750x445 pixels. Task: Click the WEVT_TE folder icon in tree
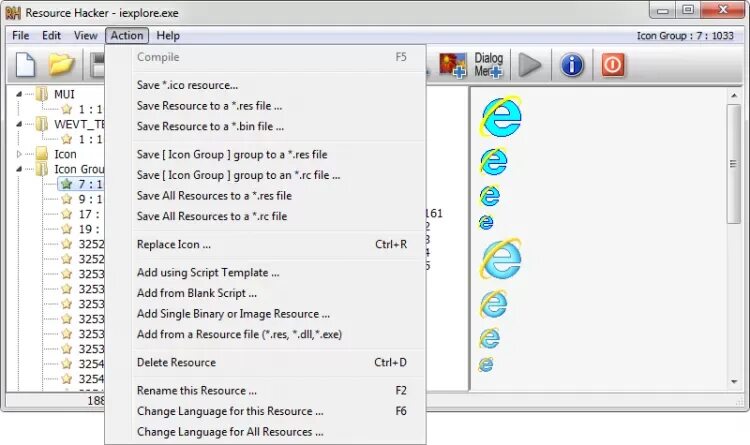point(42,124)
